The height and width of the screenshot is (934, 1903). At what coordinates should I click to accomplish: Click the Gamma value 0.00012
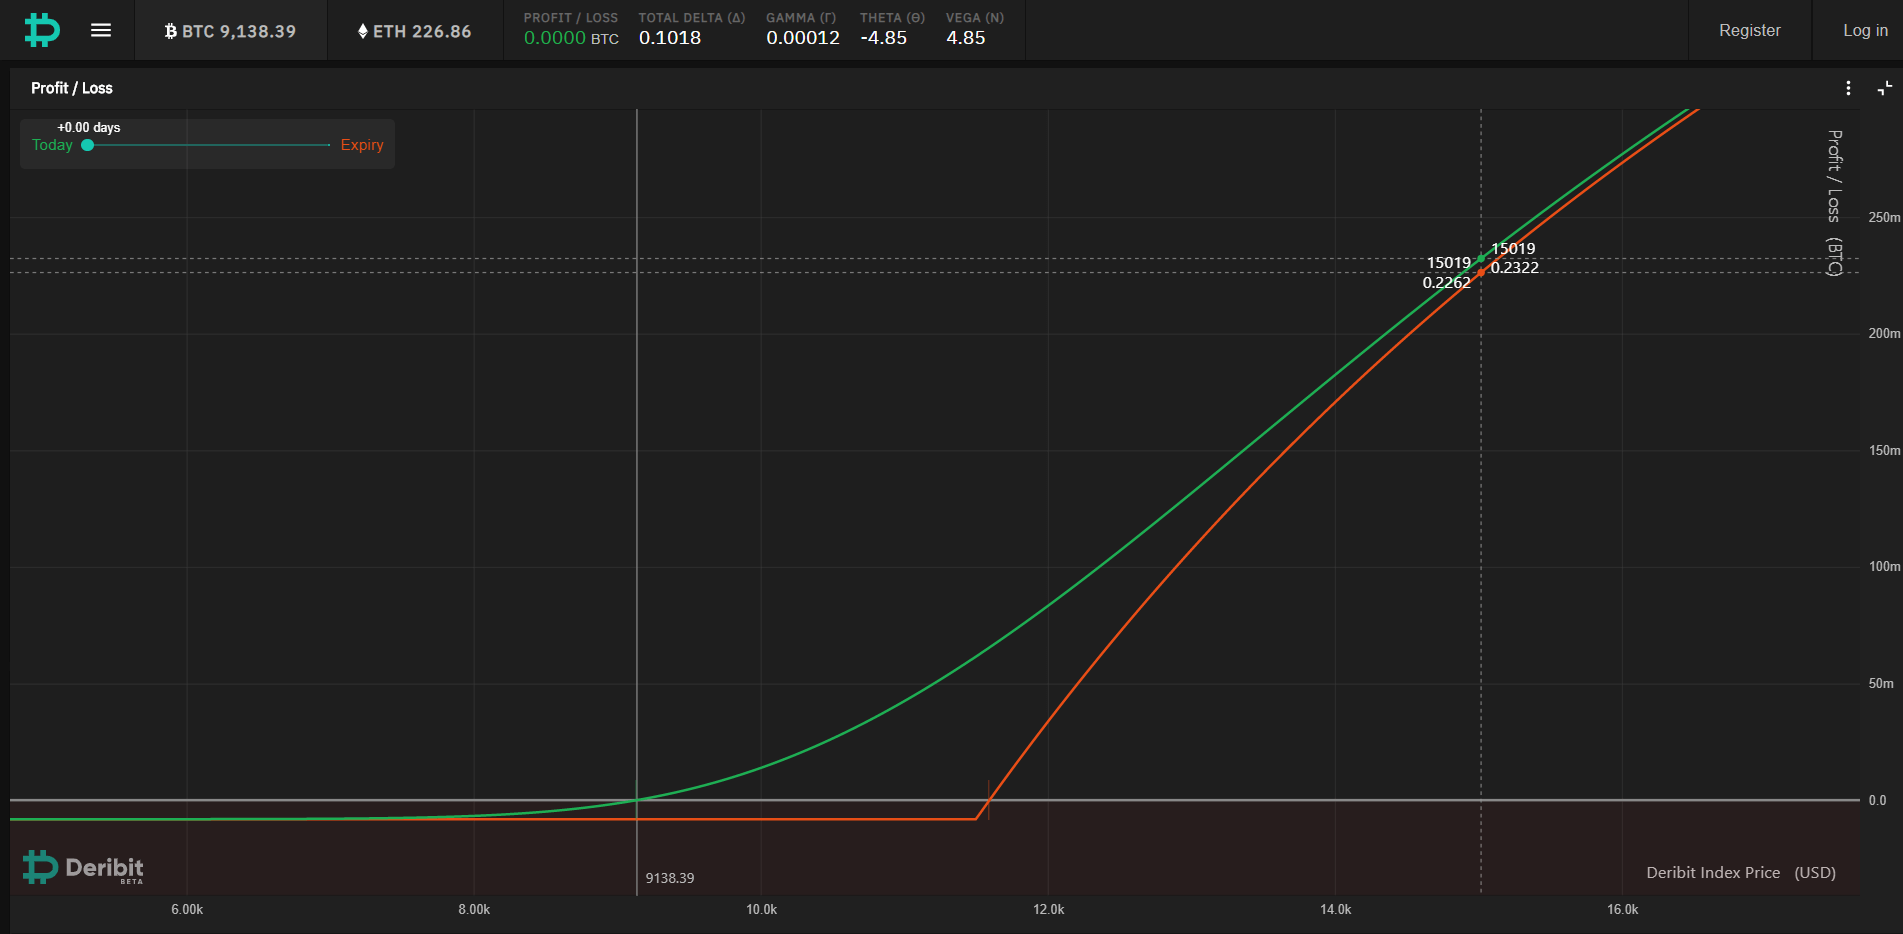click(x=803, y=38)
